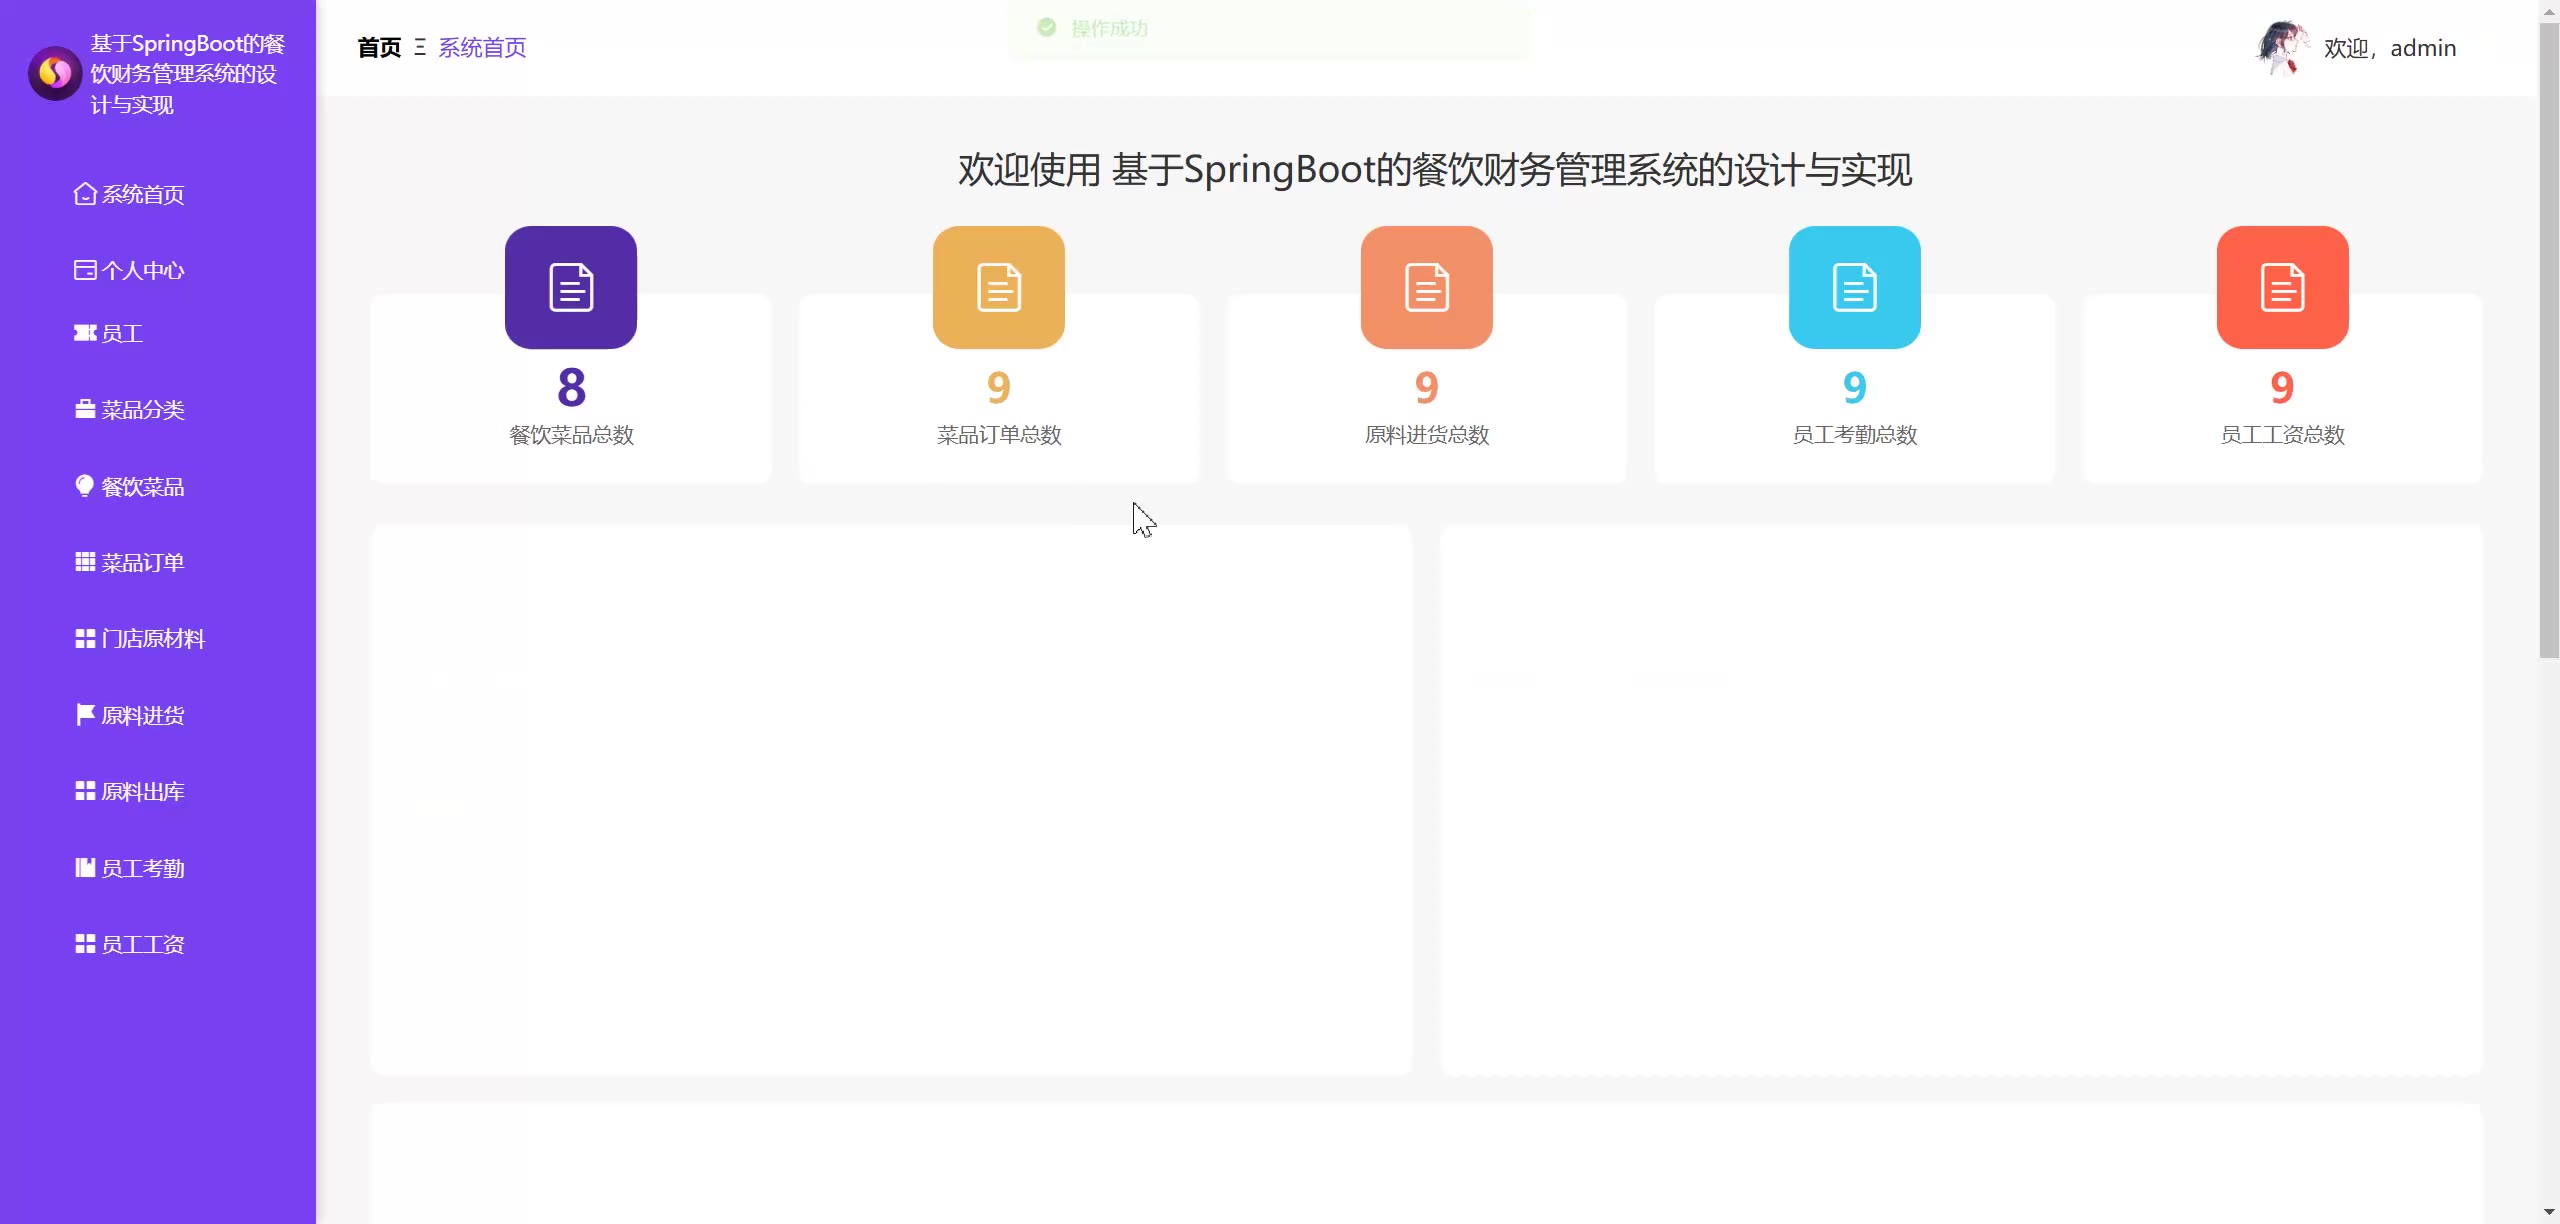2560x1224 pixels.
Task: Click the 系统首页 breadcrumb link
Action: [482, 48]
